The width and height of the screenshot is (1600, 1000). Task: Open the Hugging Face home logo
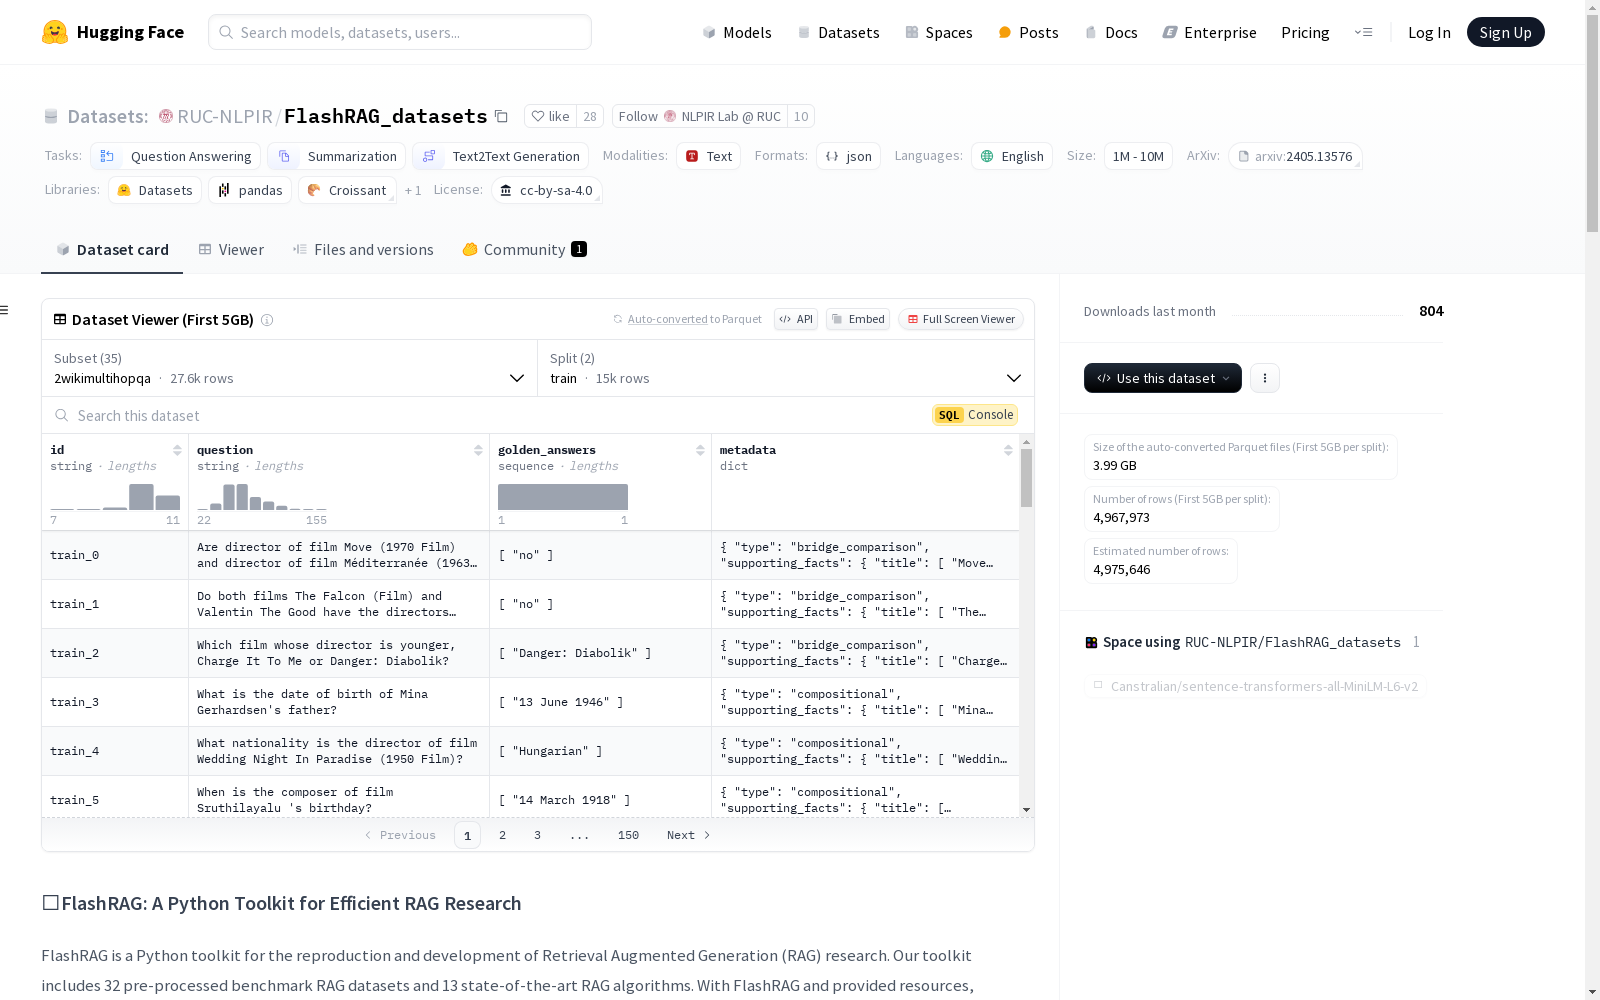tap(113, 32)
